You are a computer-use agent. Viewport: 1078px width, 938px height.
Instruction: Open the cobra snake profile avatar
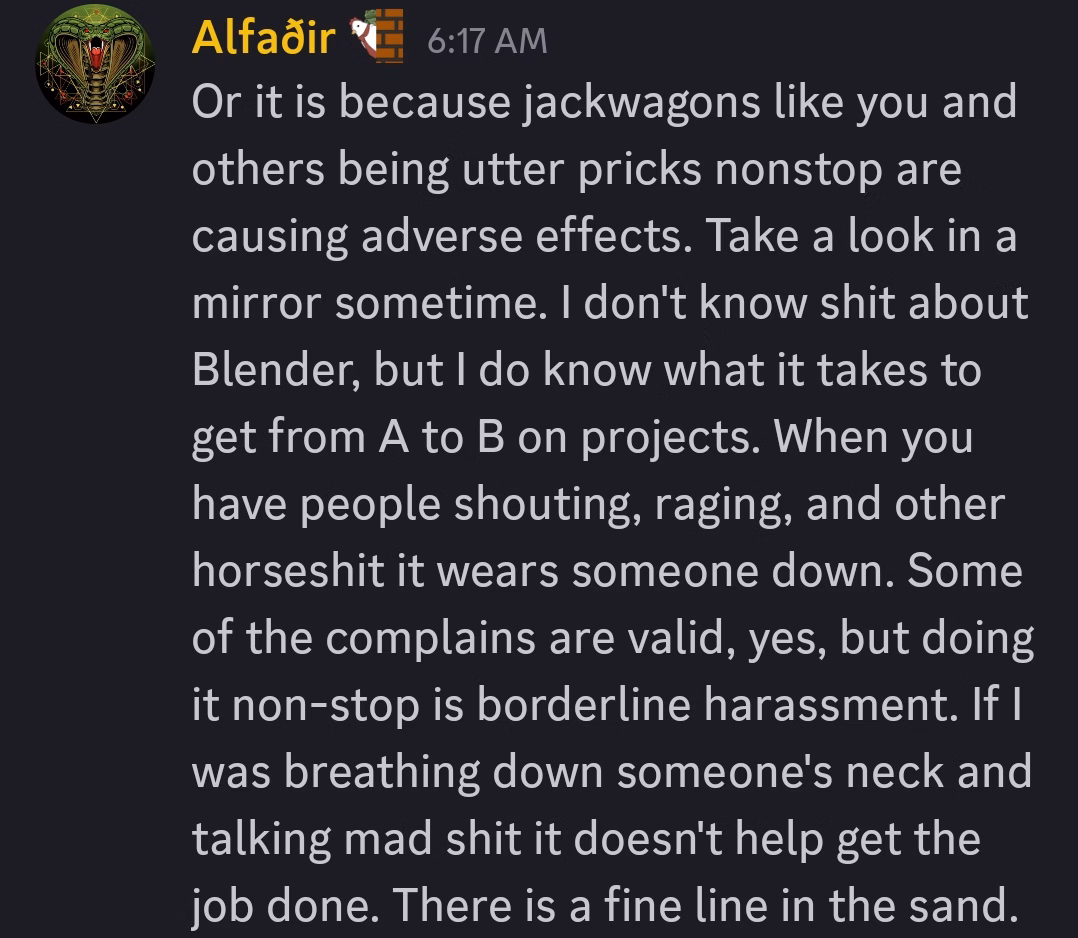click(95, 64)
